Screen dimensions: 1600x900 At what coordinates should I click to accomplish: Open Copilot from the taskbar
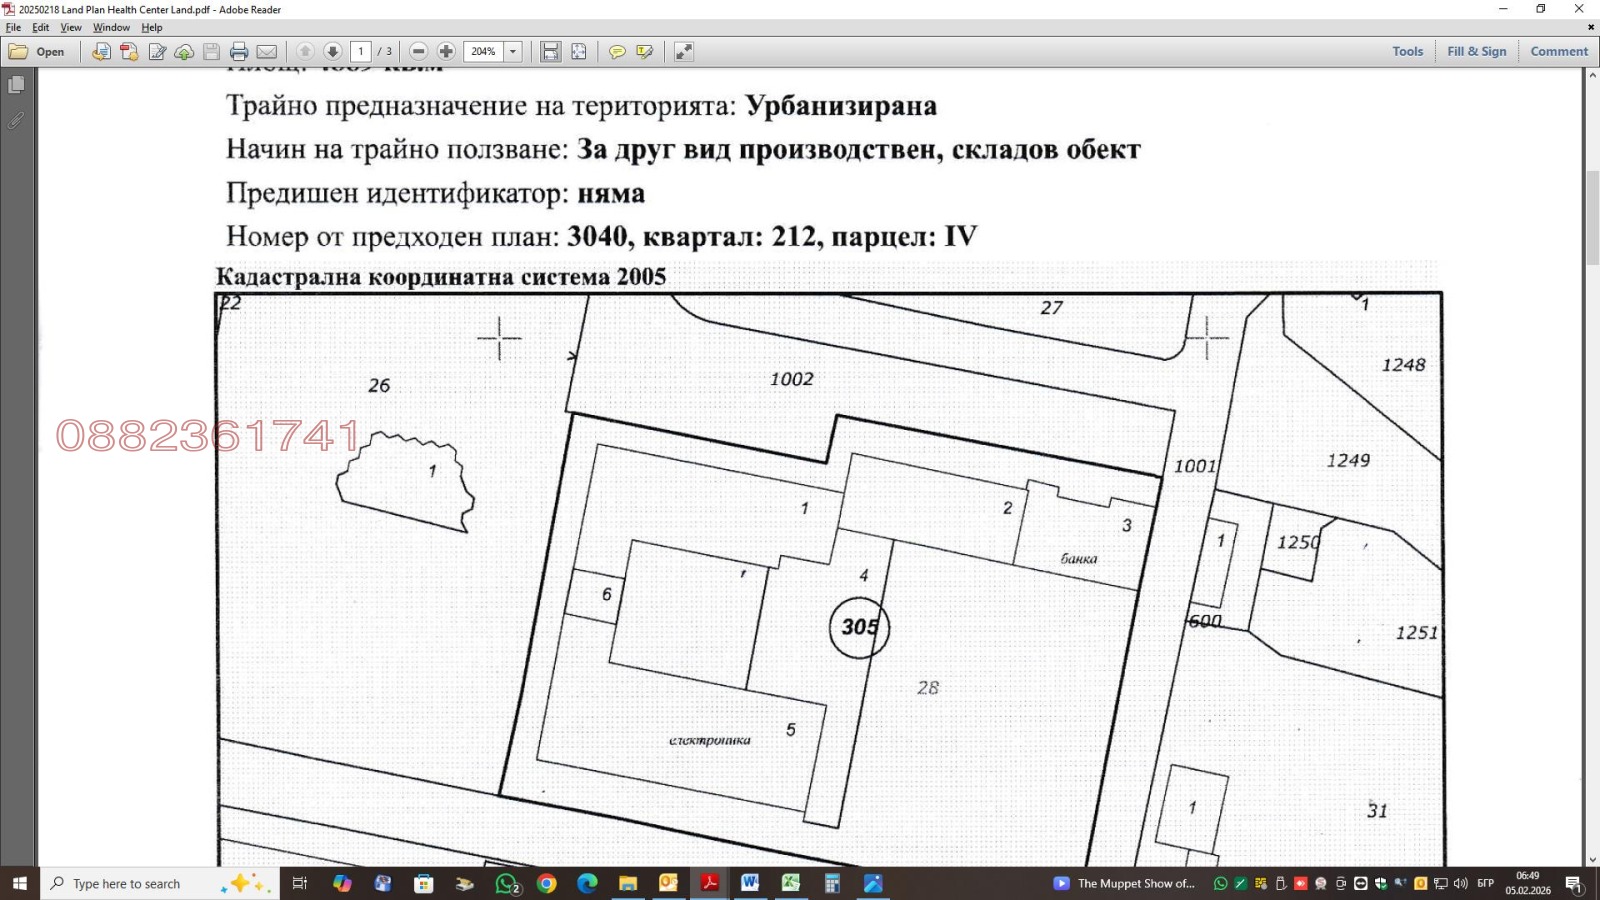[342, 883]
